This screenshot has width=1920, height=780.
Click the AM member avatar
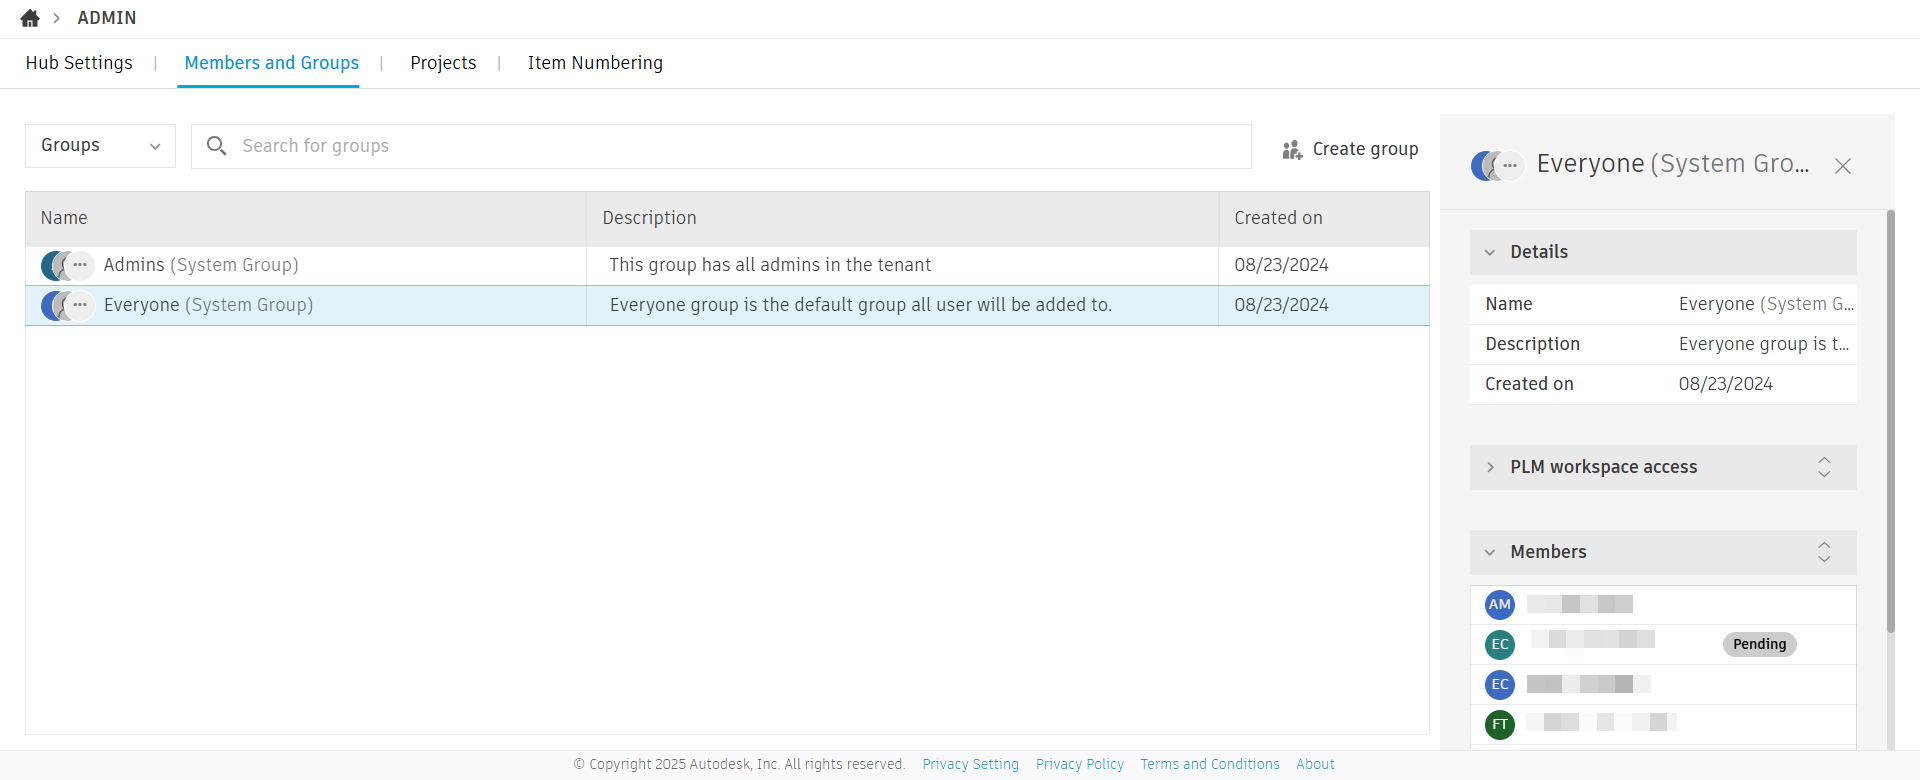click(x=1499, y=604)
